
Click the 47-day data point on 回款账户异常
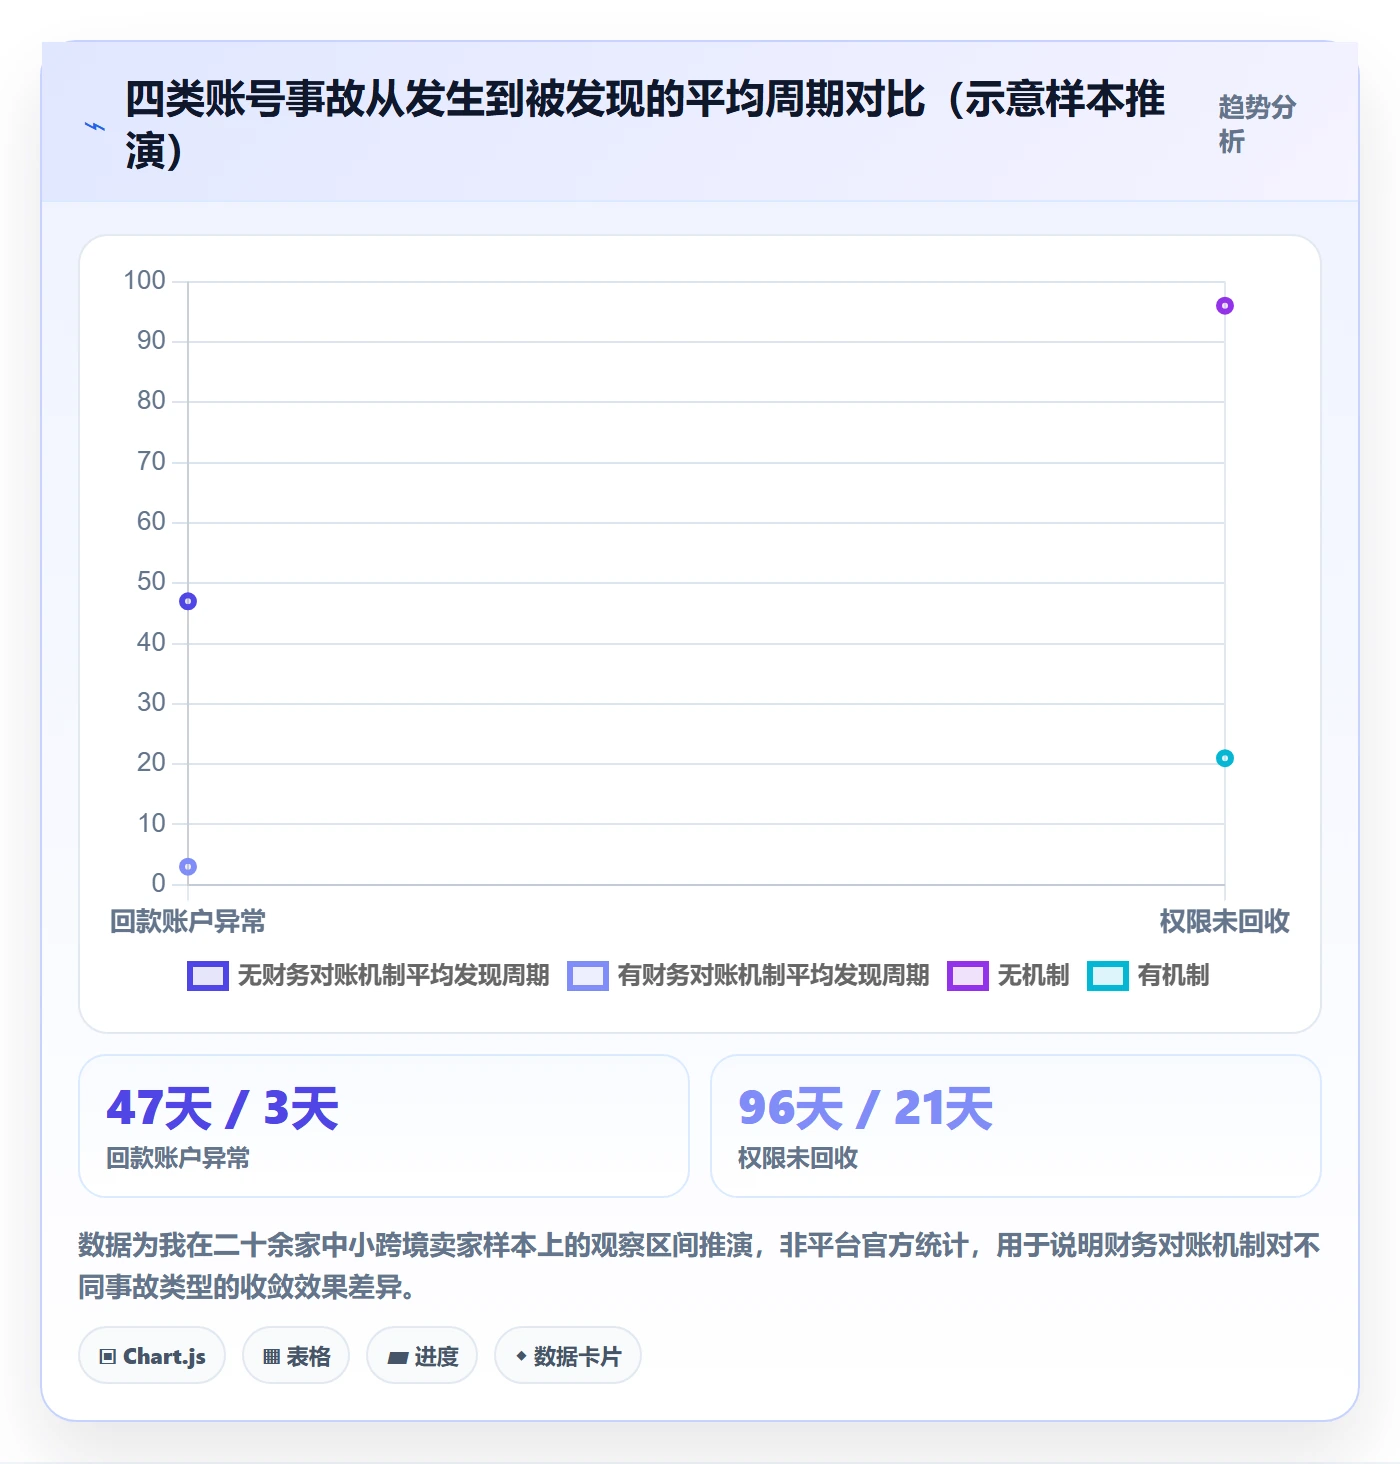pos(188,601)
